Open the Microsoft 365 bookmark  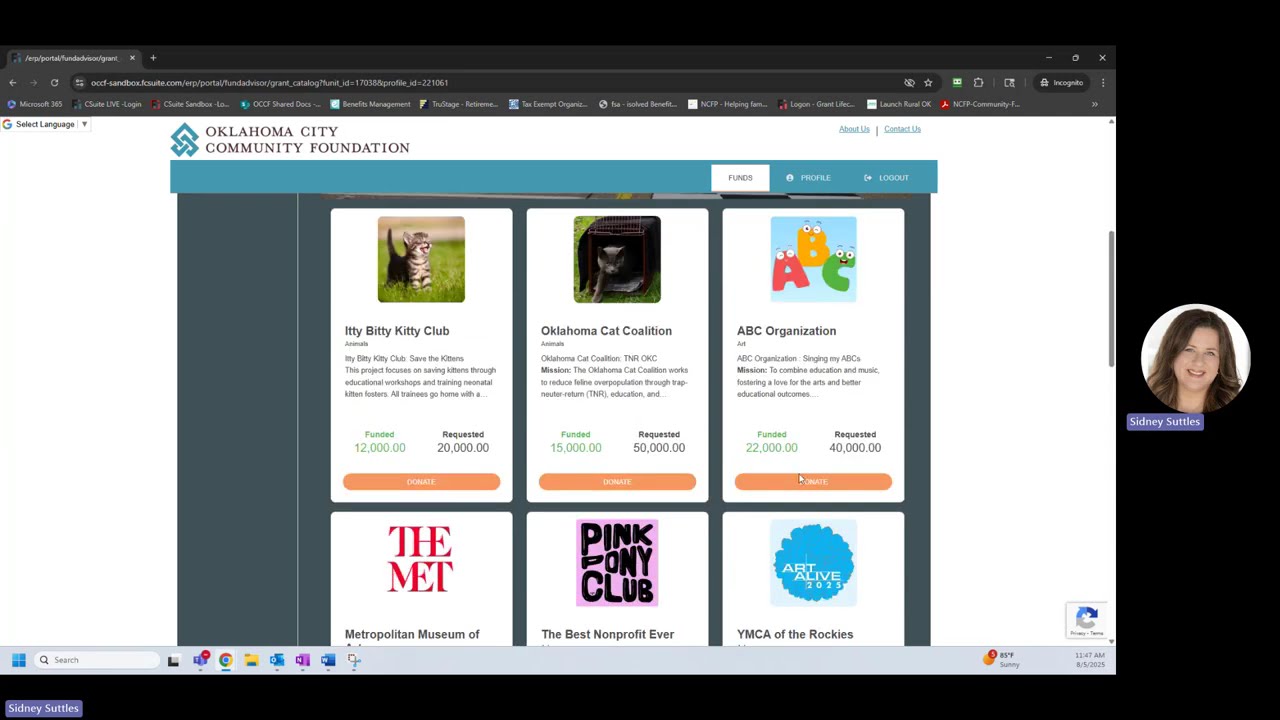[35, 104]
